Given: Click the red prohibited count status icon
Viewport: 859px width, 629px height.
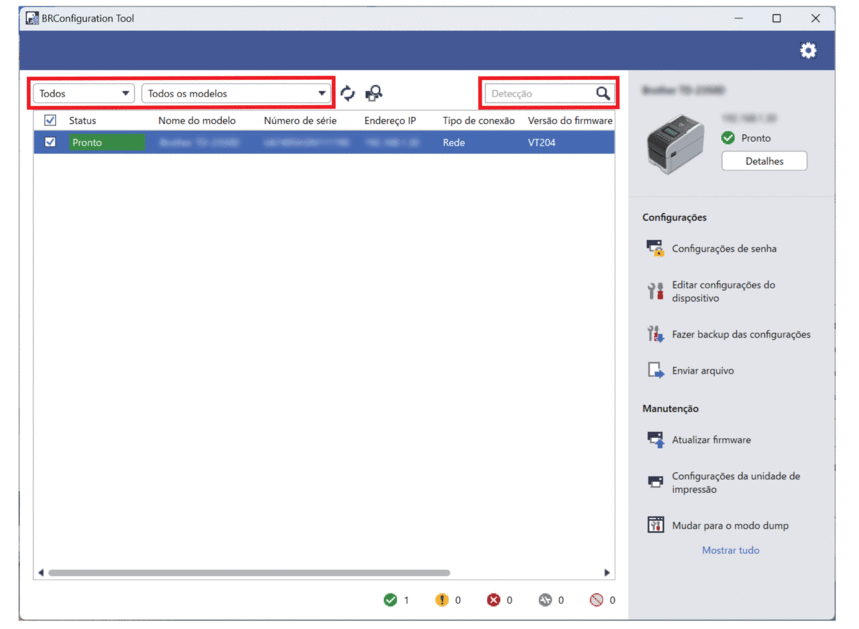Looking at the screenshot, I should (x=597, y=600).
